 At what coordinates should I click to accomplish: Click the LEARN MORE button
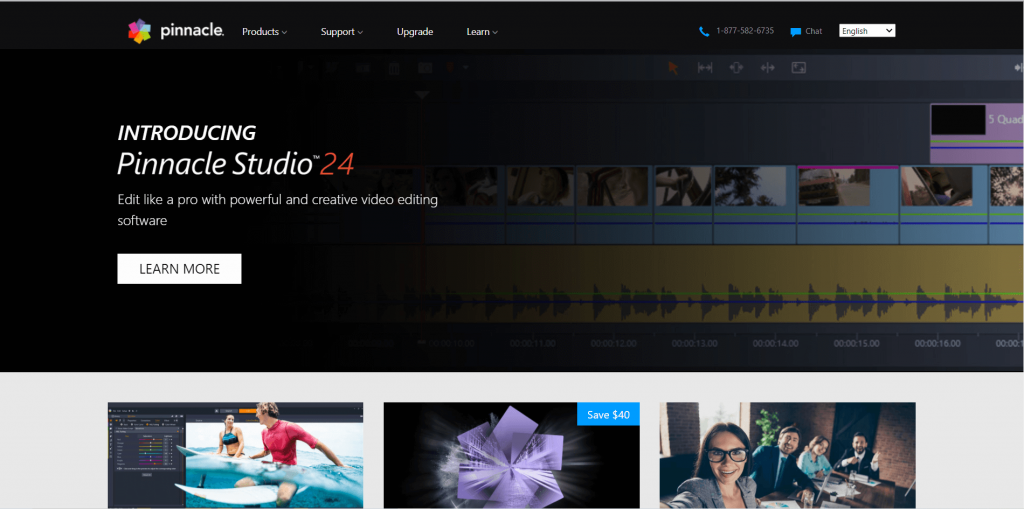click(x=180, y=269)
